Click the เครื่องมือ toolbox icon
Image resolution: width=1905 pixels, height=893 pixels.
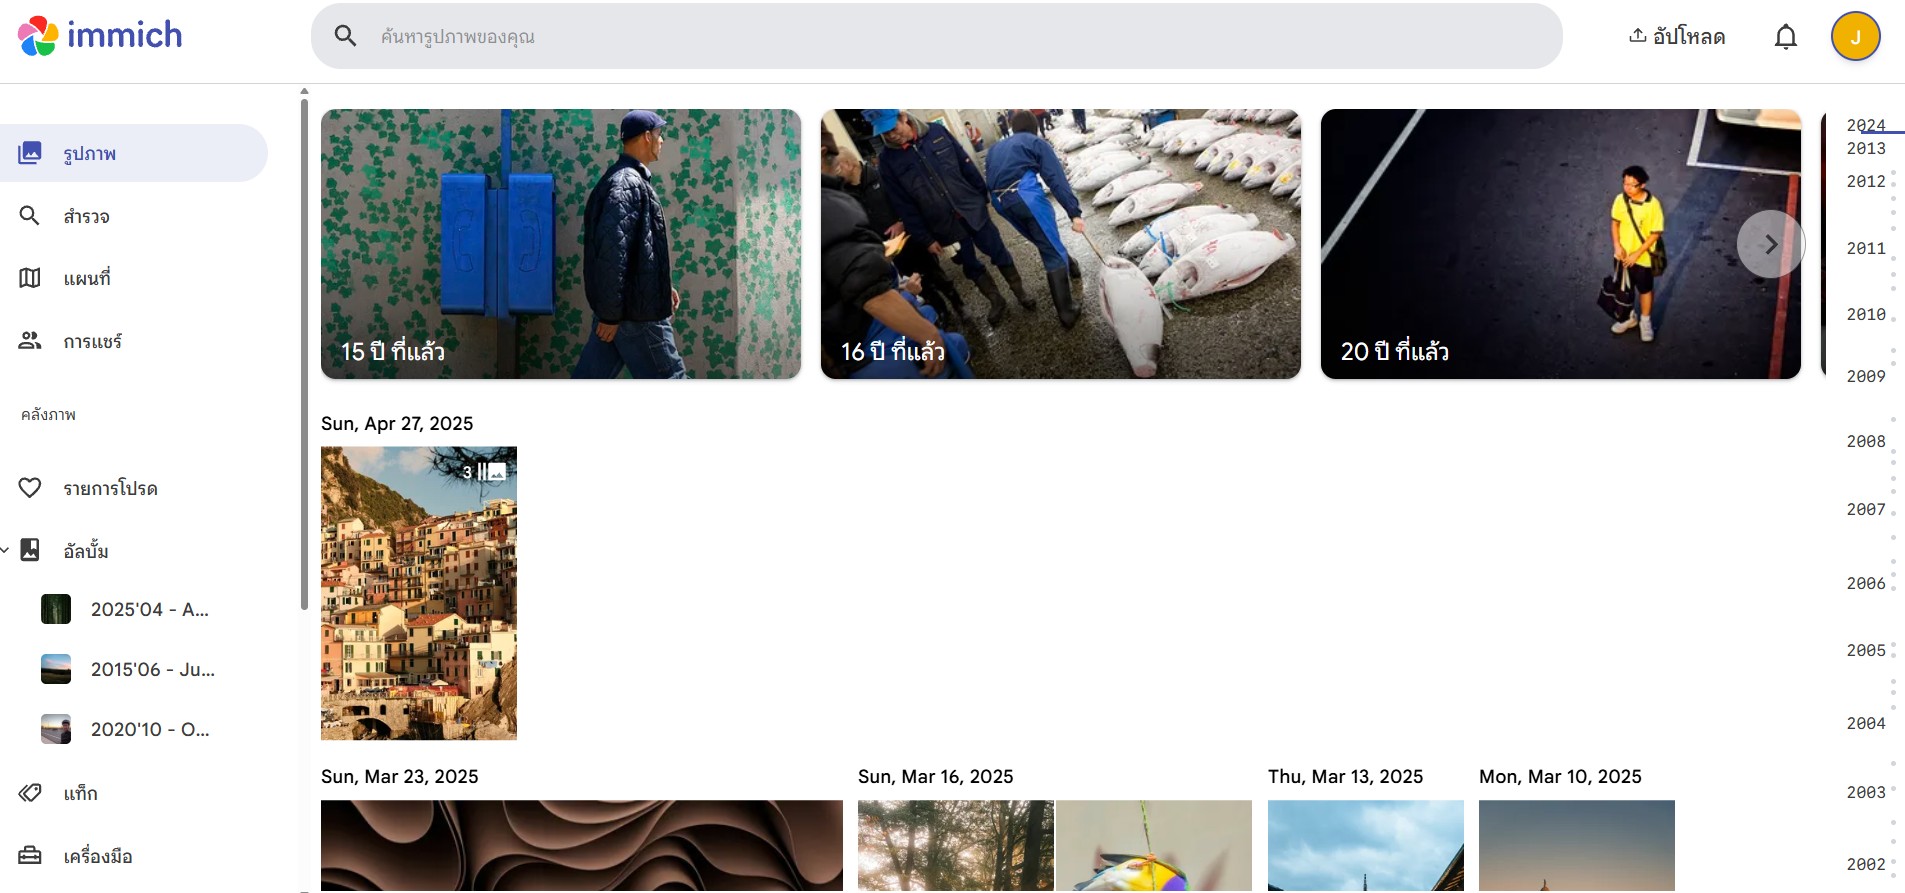click(x=30, y=856)
